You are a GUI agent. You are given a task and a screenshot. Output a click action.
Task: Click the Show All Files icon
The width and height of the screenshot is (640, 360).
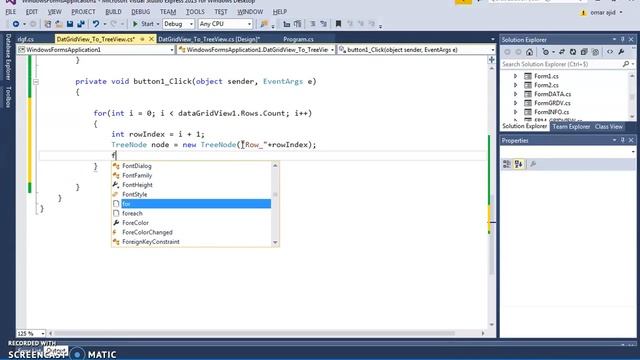point(596,52)
